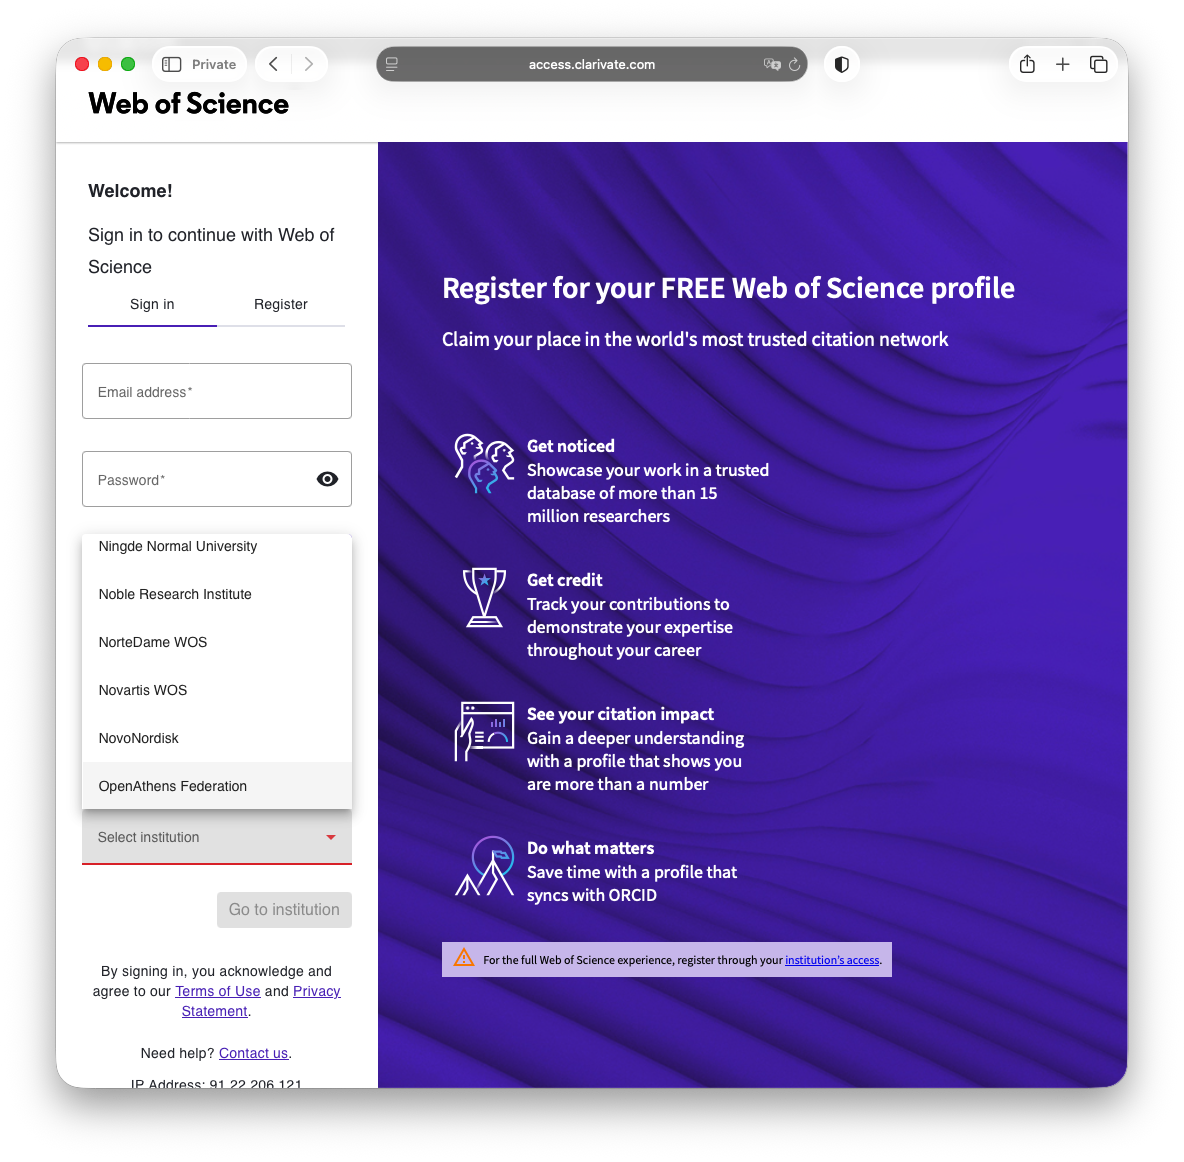Click the translate icon in address bar
This screenshot has width=1184, height=1162.
coord(772,64)
